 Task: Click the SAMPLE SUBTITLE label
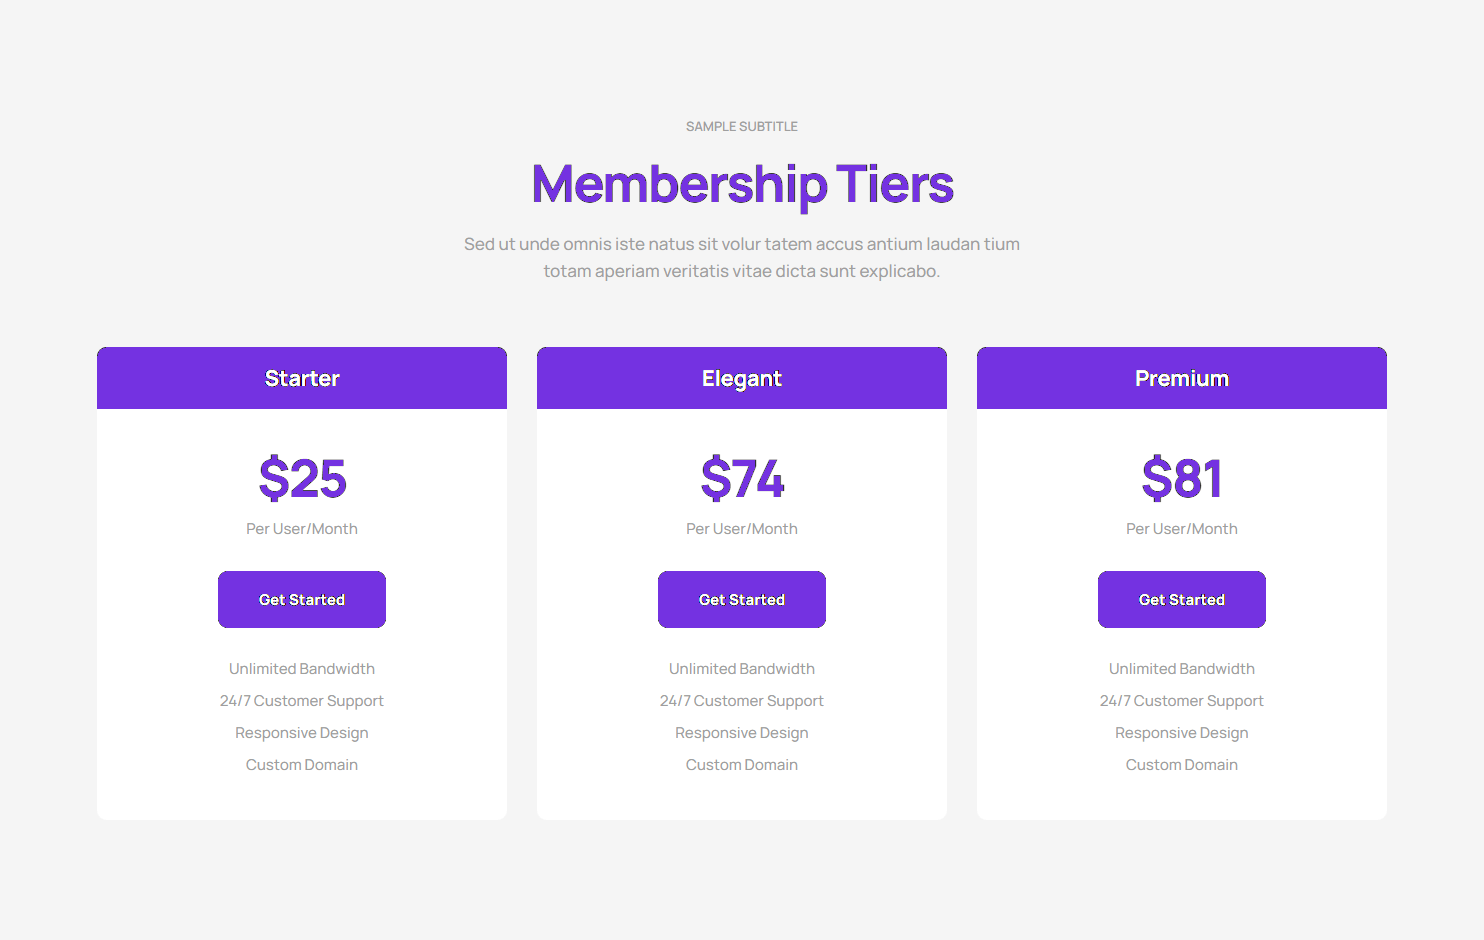point(742,127)
